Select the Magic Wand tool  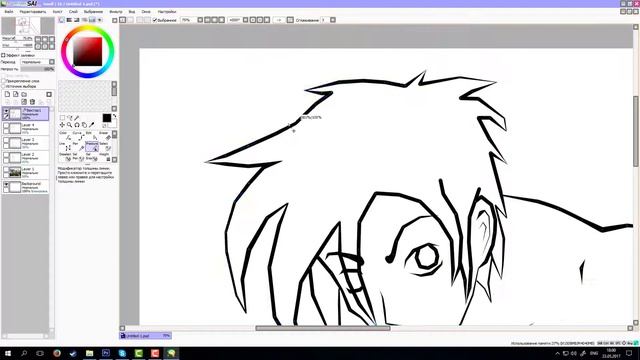(77, 118)
